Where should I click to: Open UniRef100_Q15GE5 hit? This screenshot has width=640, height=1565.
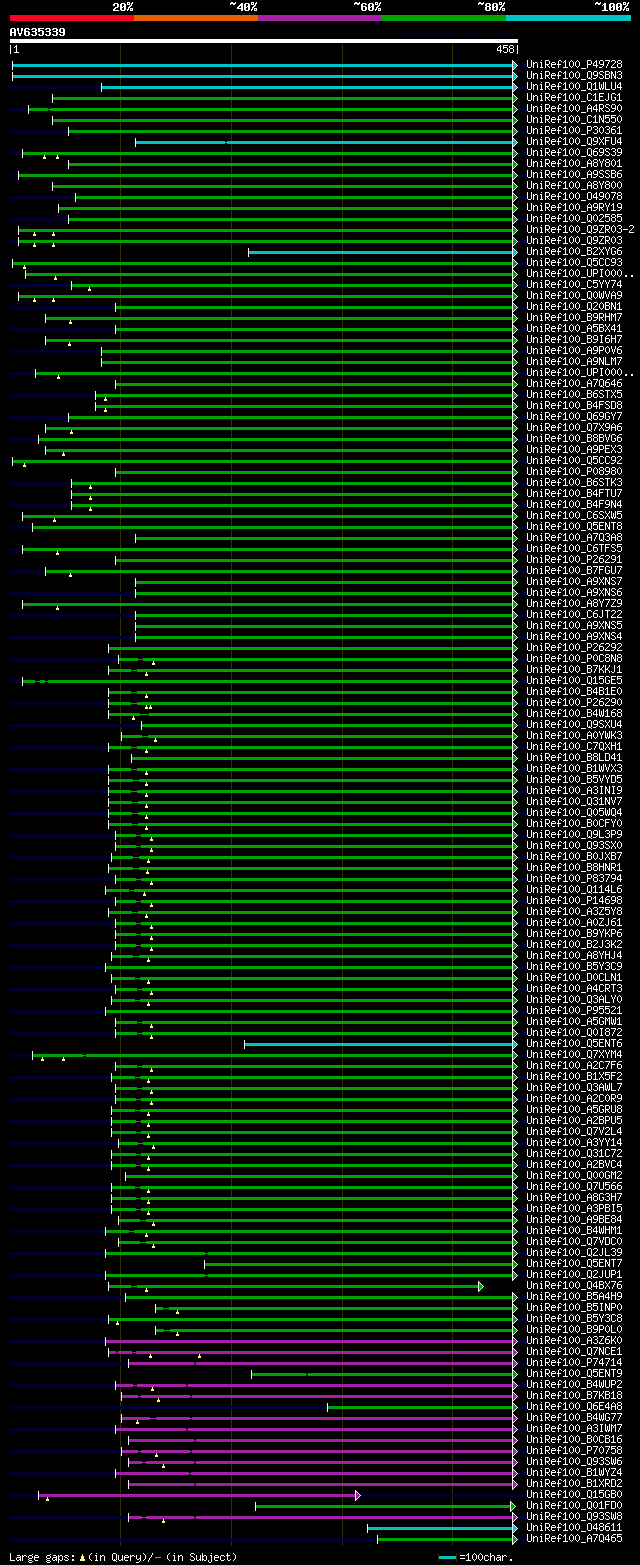pos(574,680)
